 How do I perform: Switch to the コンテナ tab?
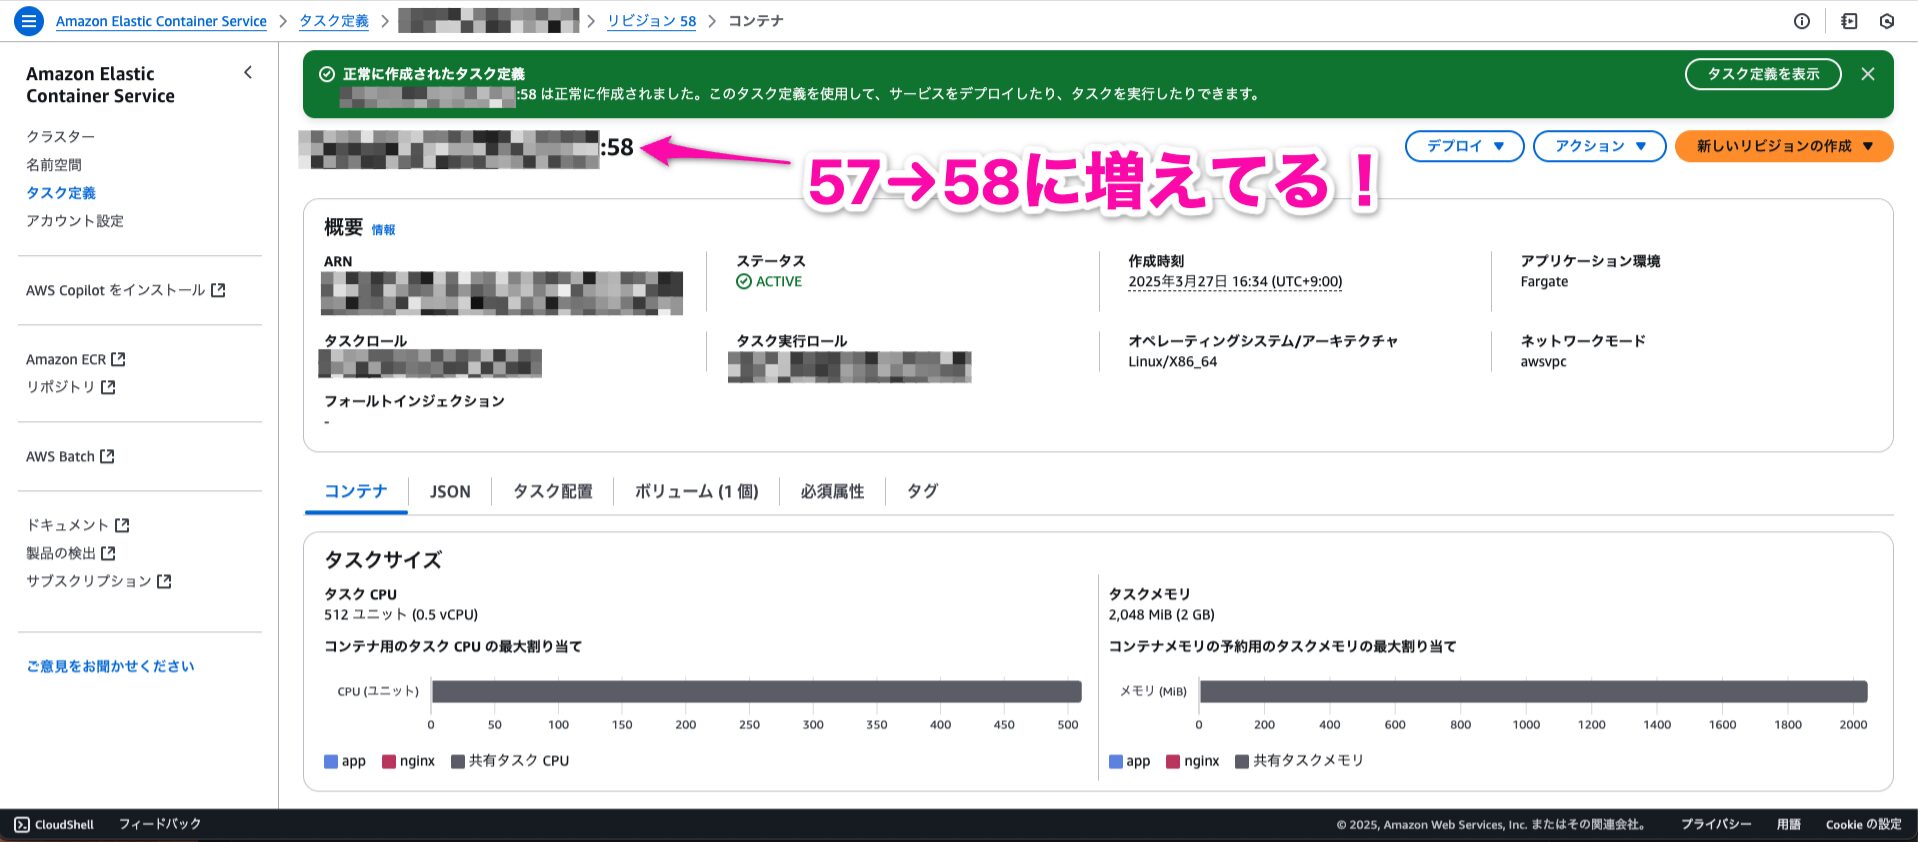coord(355,491)
